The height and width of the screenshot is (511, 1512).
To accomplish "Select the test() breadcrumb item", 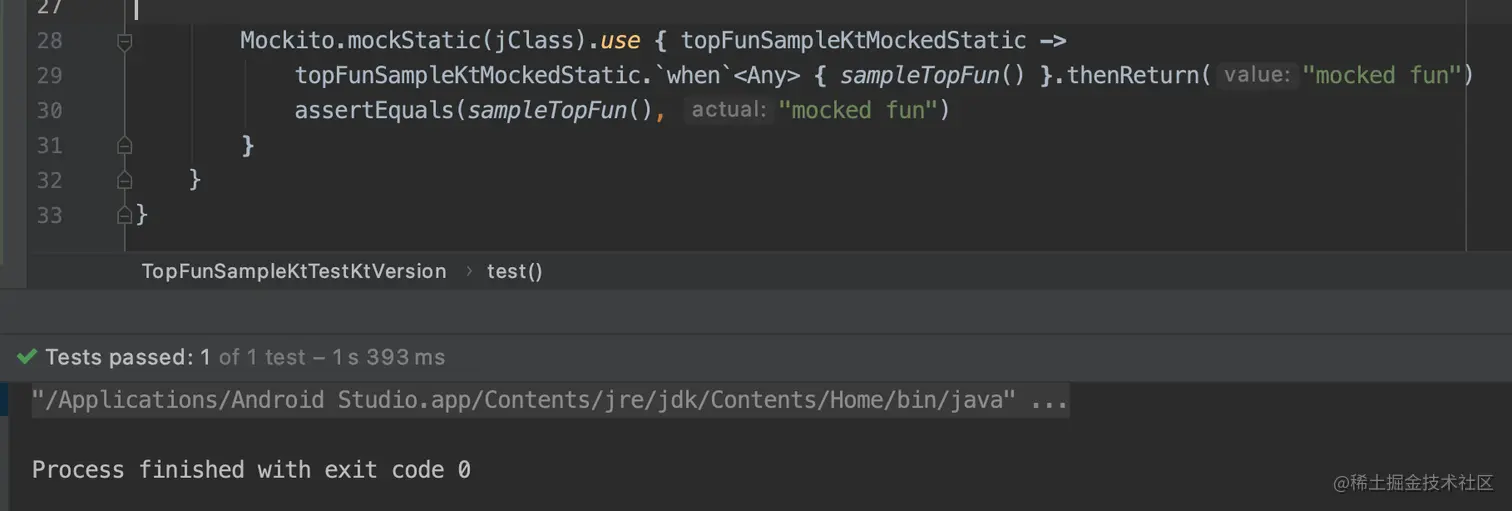I will click(x=514, y=271).
